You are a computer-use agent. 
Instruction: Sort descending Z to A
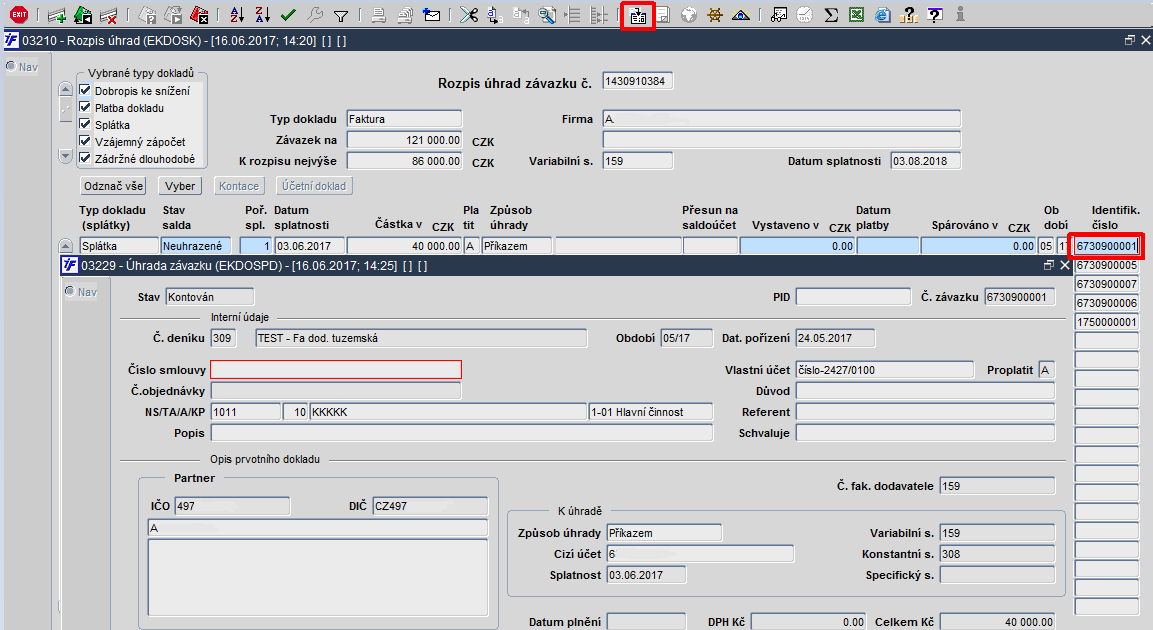click(x=263, y=15)
